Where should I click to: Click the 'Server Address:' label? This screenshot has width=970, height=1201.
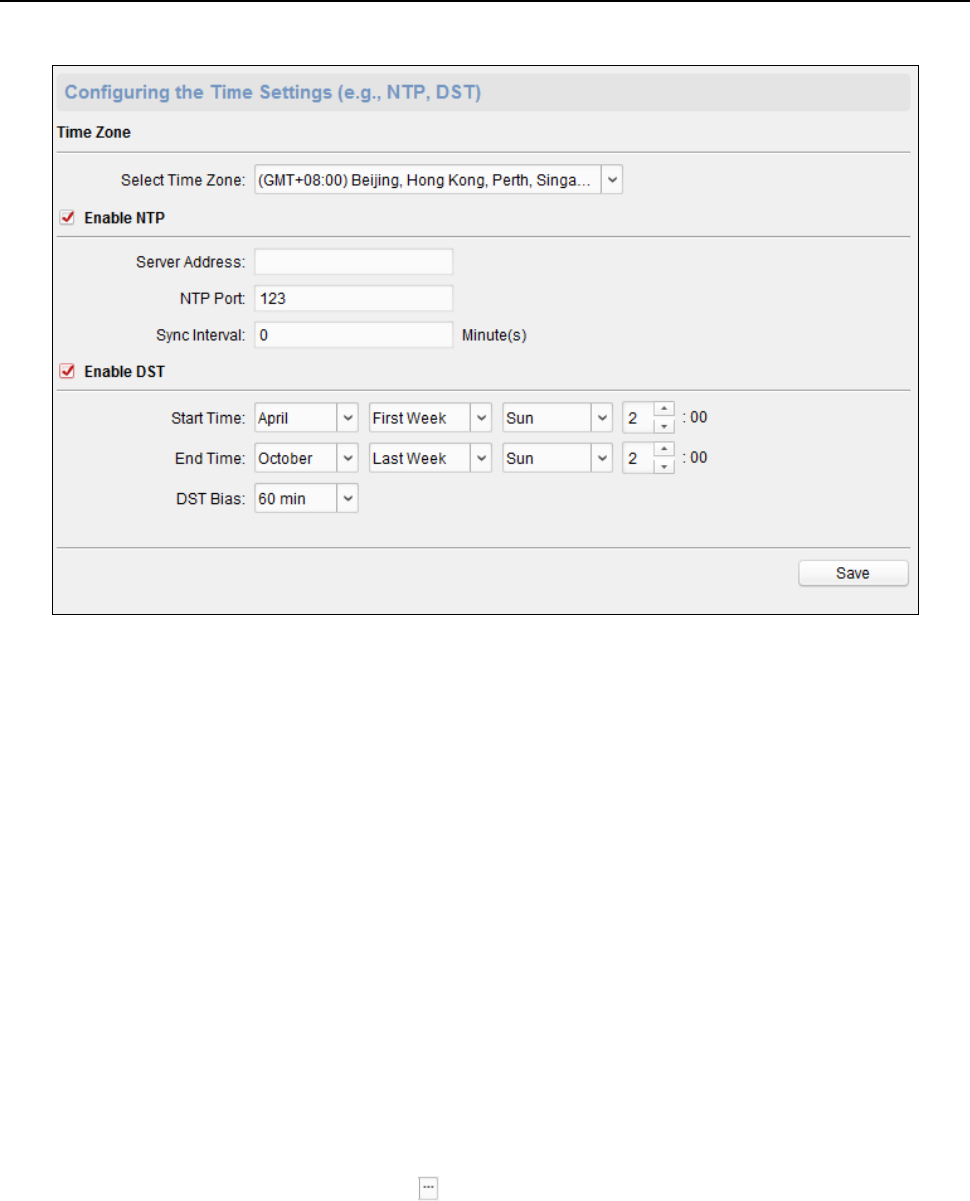point(191,262)
